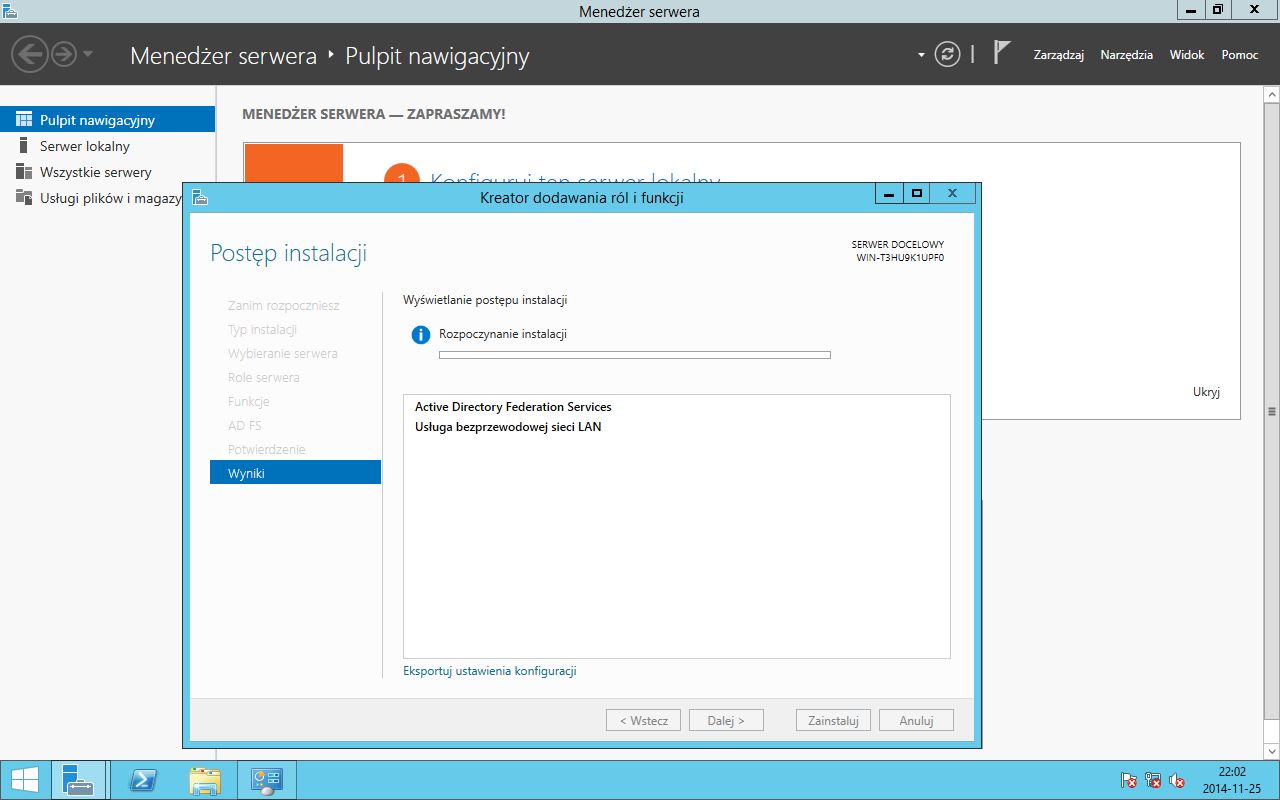Open PowerShell from the taskbar

pyautogui.click(x=144, y=780)
